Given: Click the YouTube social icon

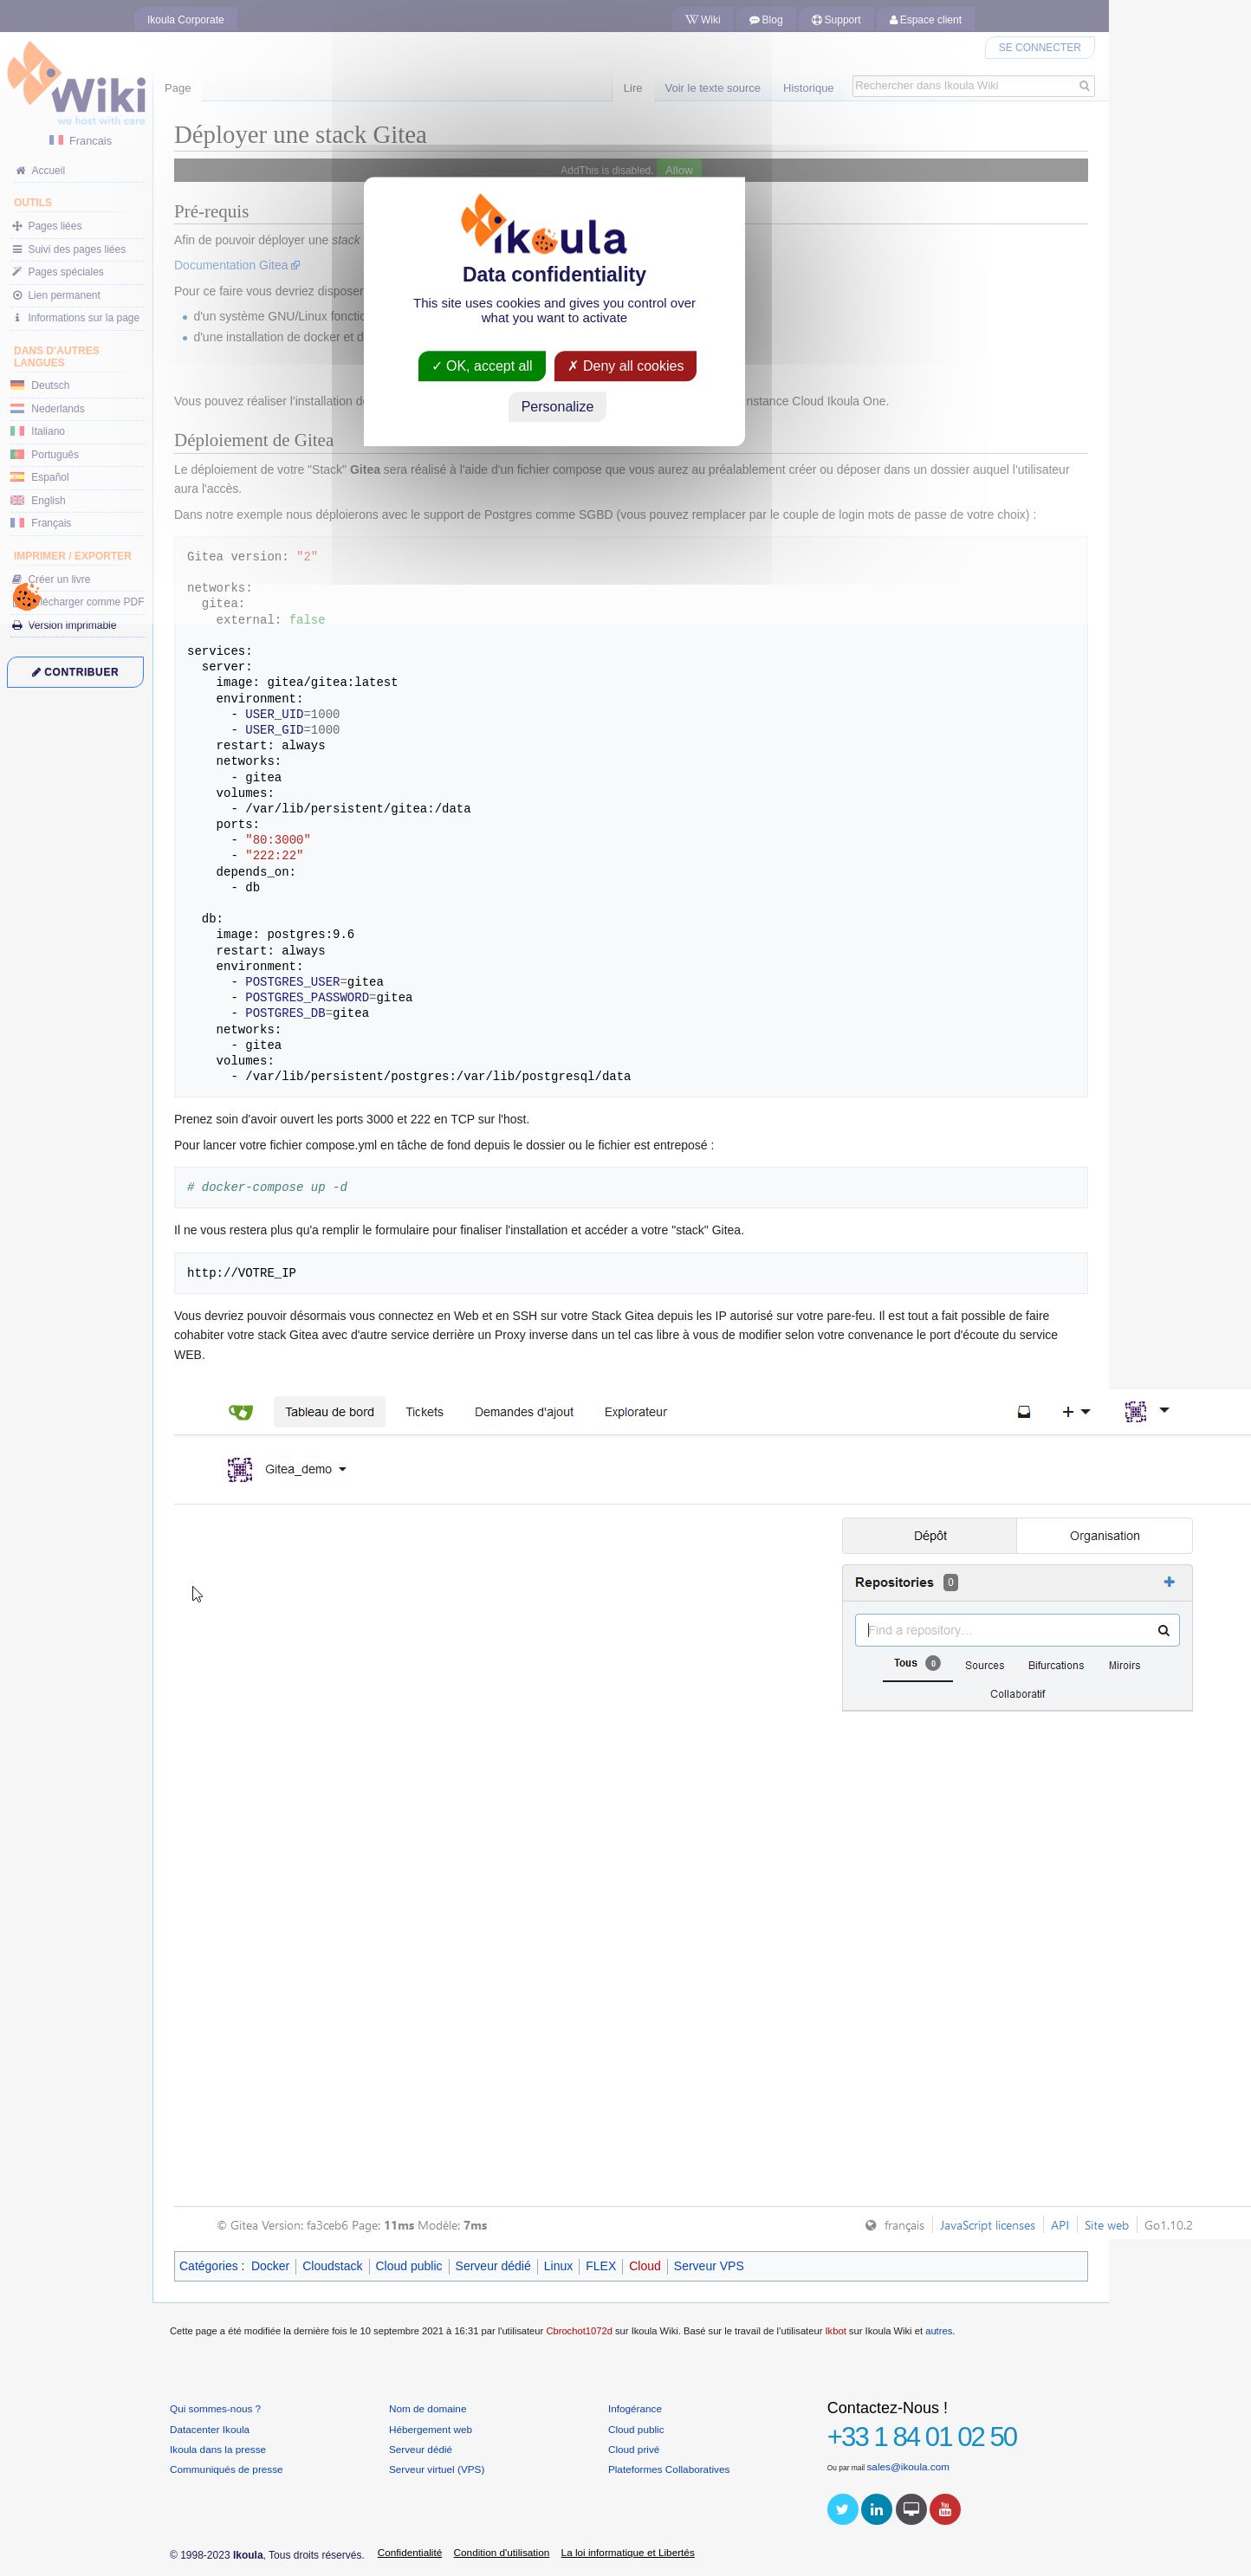Looking at the screenshot, I should pos(945,2508).
